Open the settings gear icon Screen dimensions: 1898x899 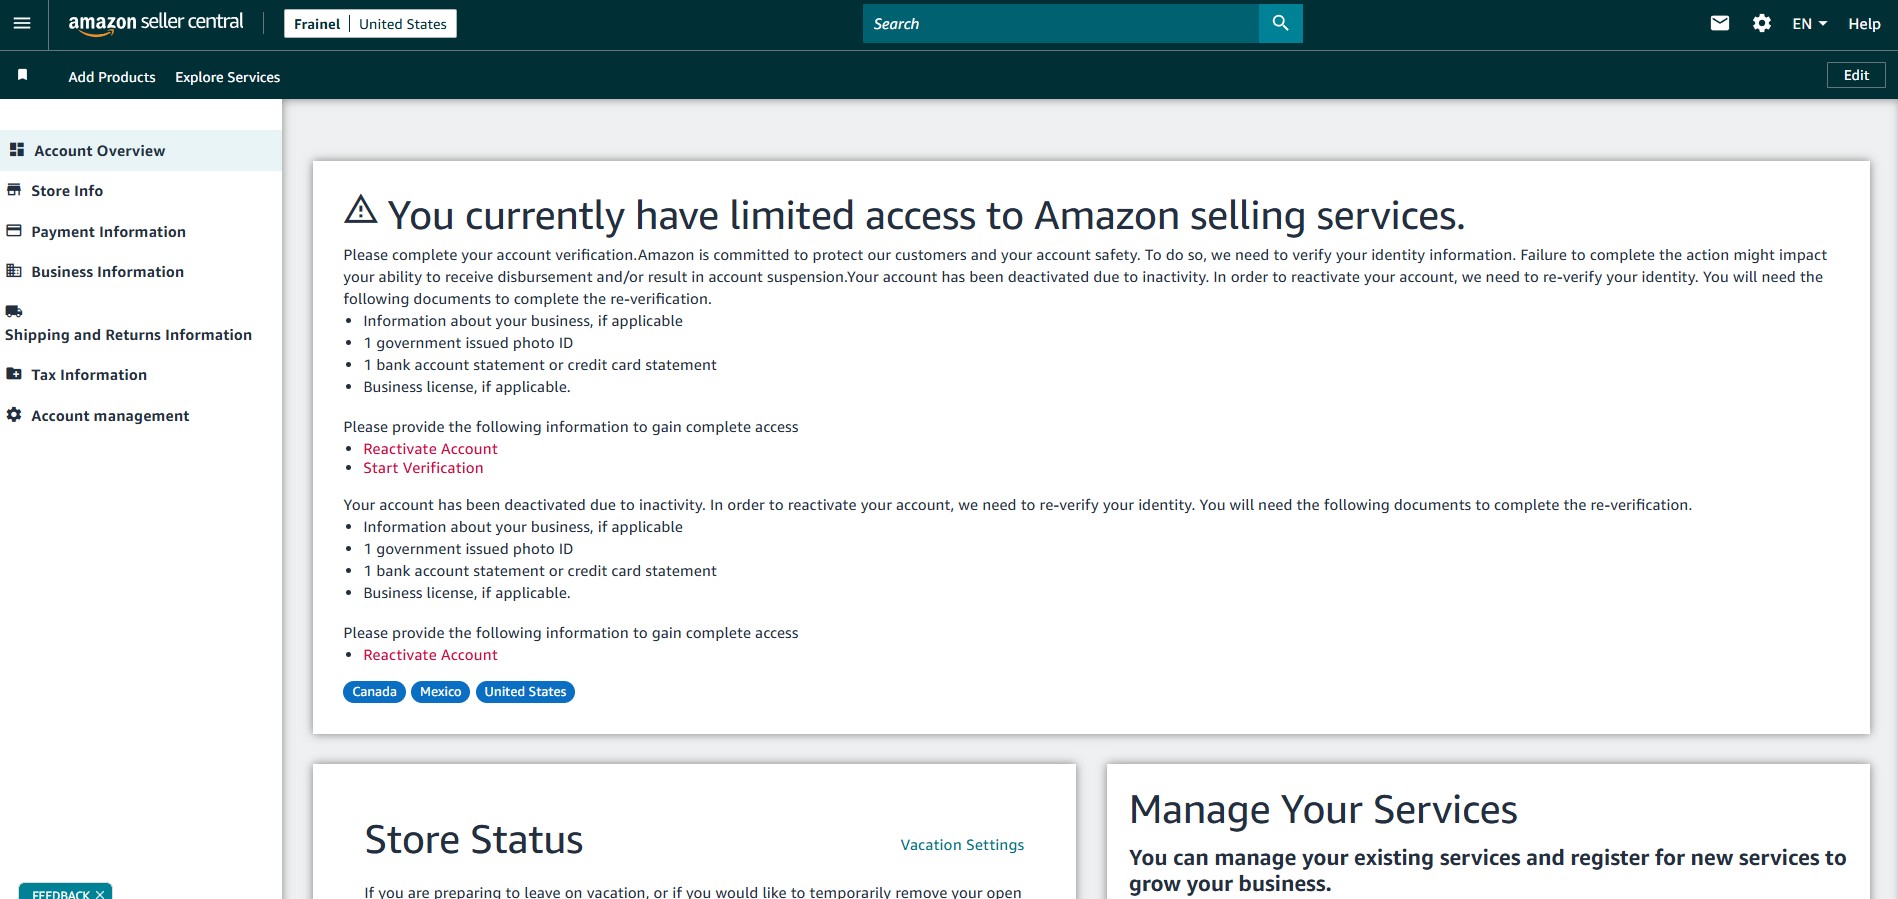pyautogui.click(x=1762, y=23)
